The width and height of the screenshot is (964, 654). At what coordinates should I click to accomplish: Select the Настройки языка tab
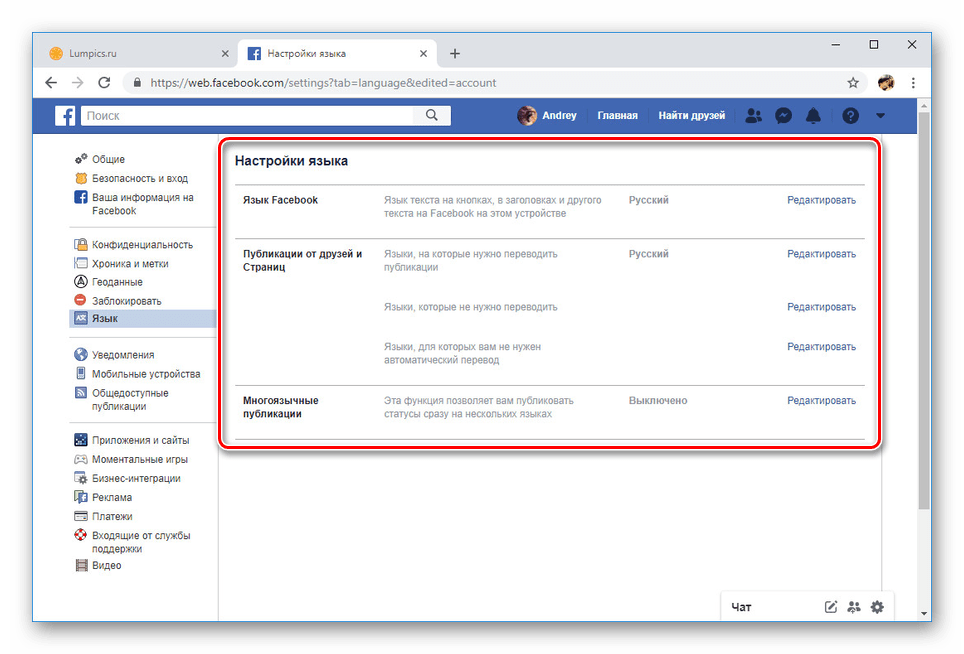pos(338,53)
